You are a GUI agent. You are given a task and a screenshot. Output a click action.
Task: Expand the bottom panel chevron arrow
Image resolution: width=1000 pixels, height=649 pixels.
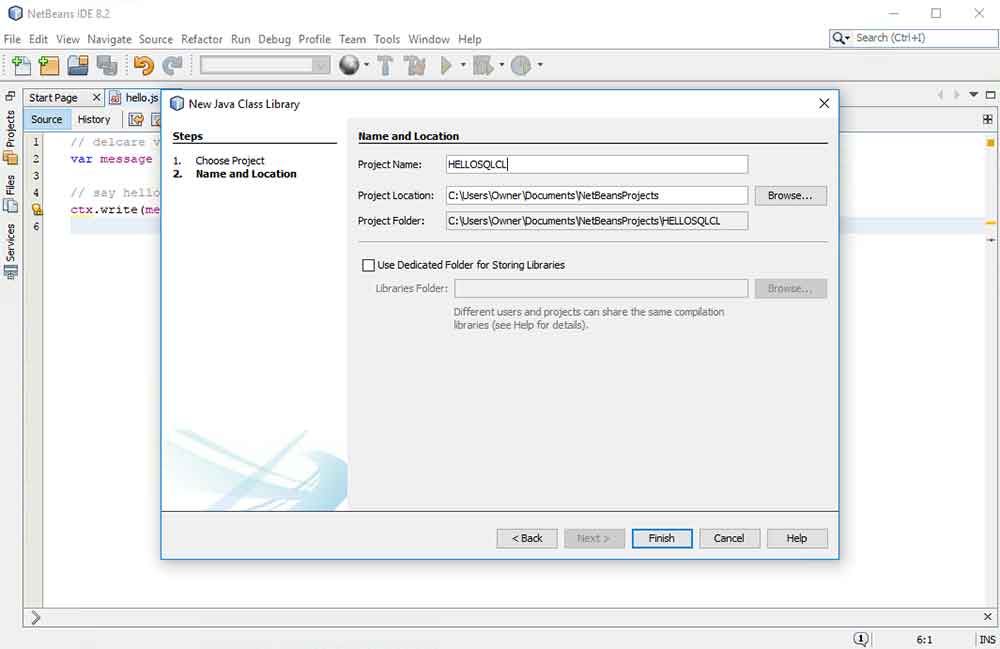pyautogui.click(x=36, y=617)
